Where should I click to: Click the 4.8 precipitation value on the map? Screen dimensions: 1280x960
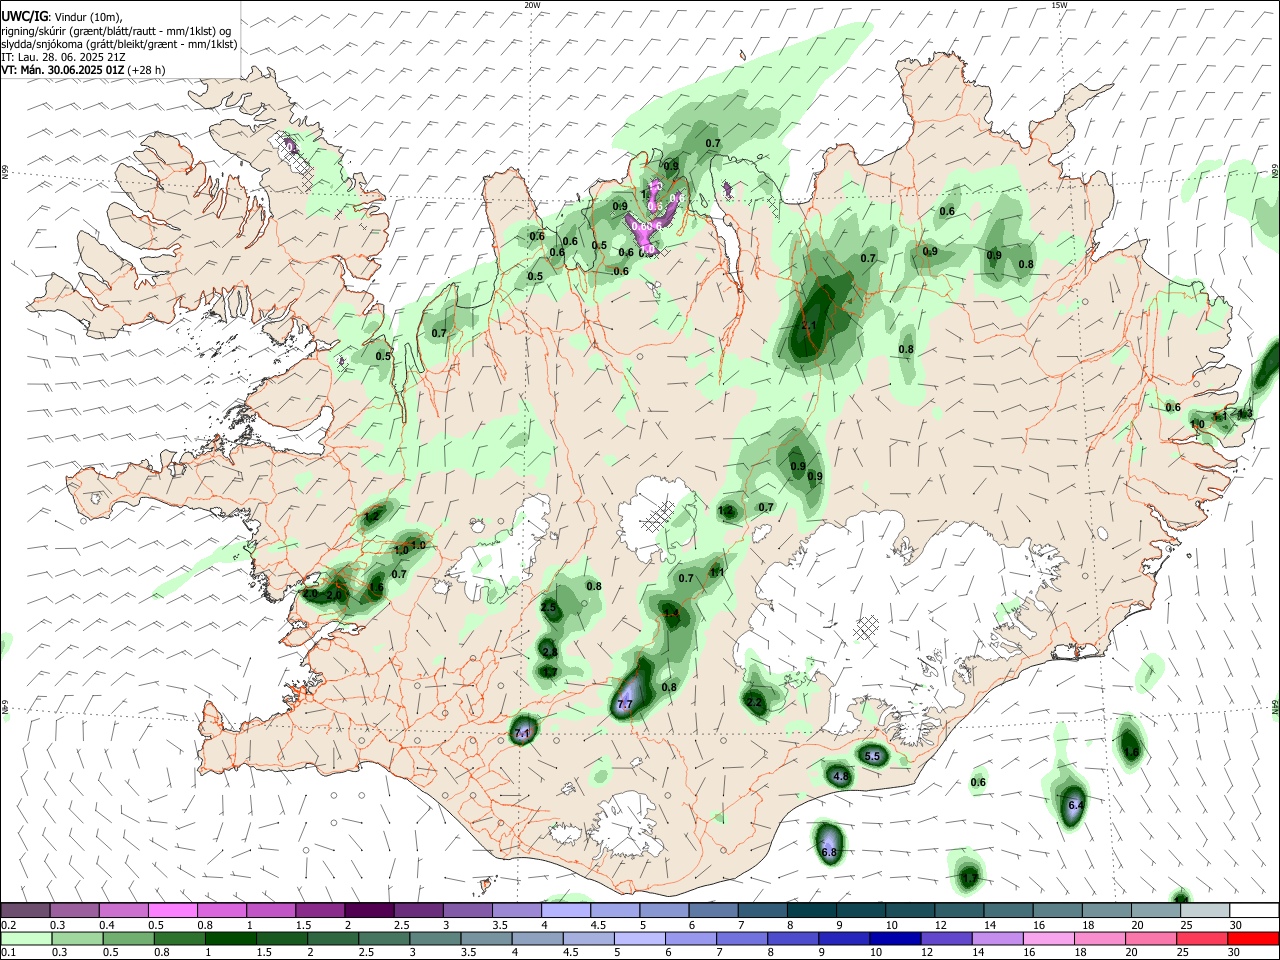click(840, 776)
